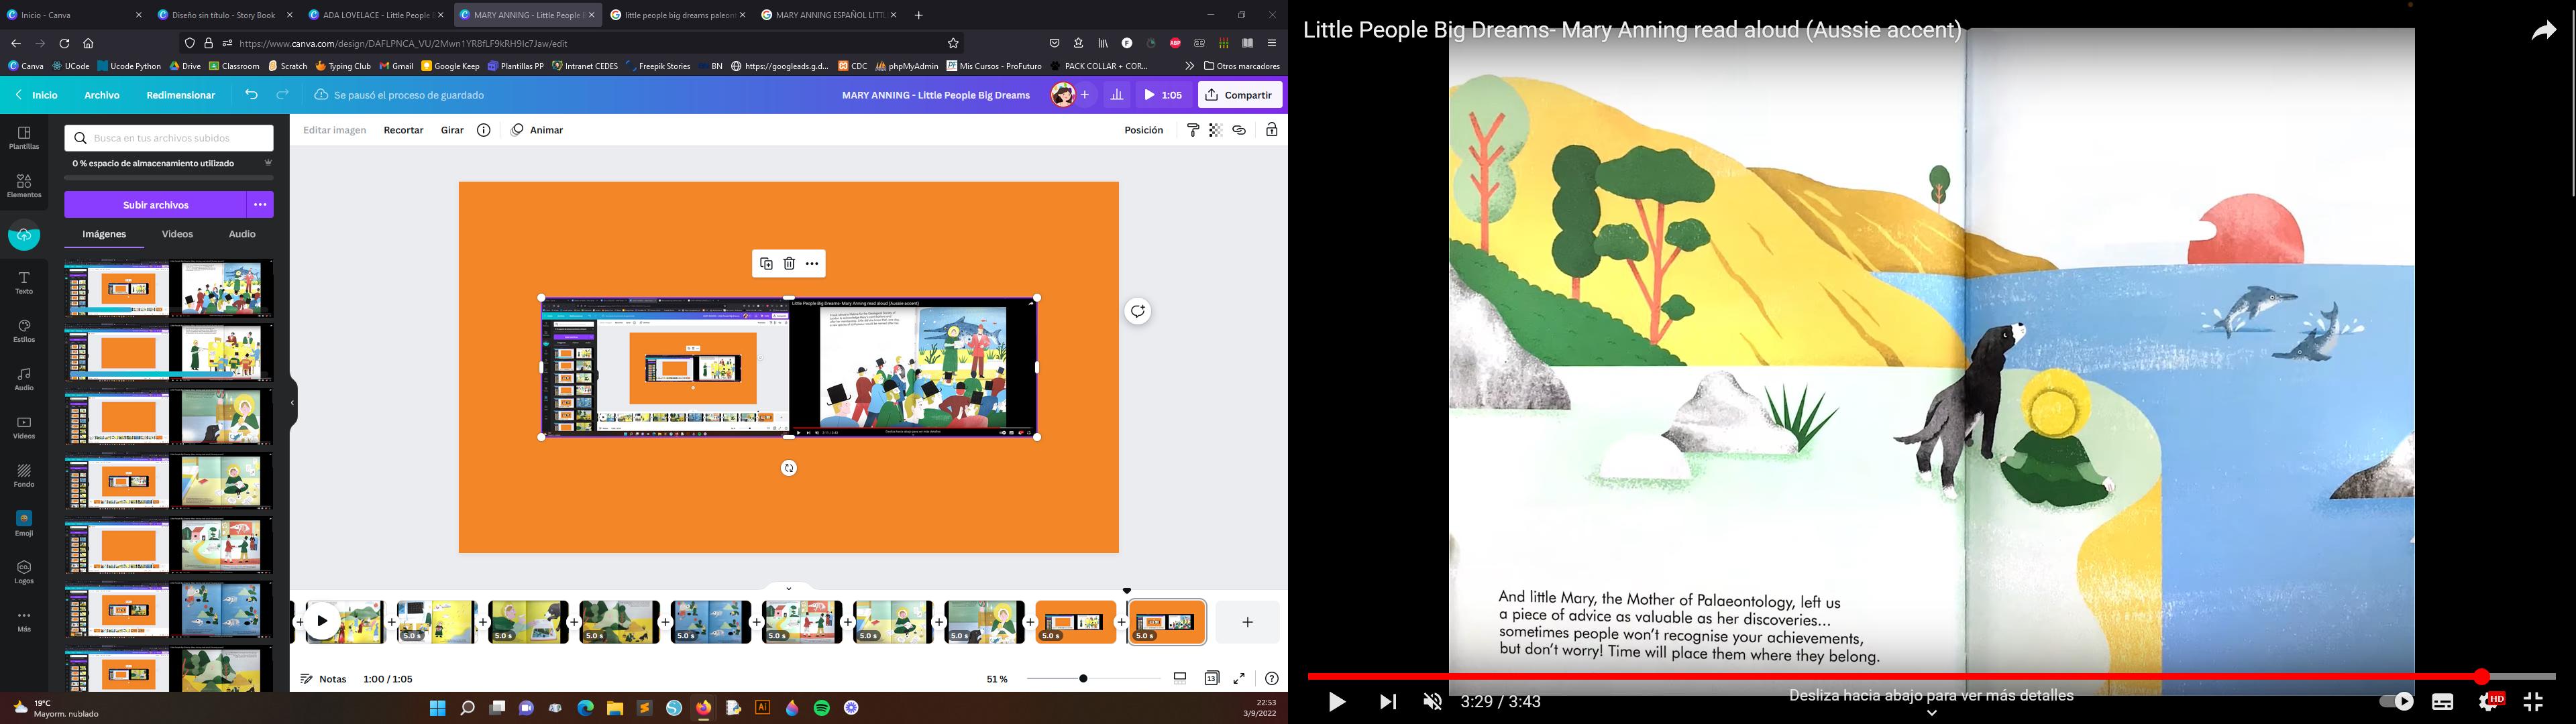Open the help question mark icon
This screenshot has height=724, width=2576.
[1271, 678]
